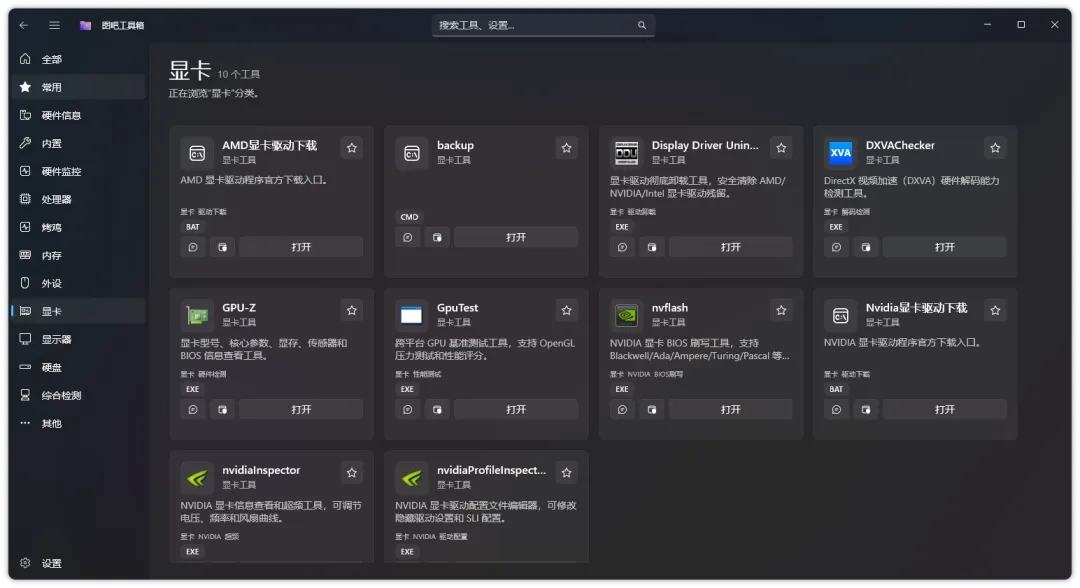
Task: Click the shield window icon on Display Driver Uninstaller card
Action: [652, 247]
